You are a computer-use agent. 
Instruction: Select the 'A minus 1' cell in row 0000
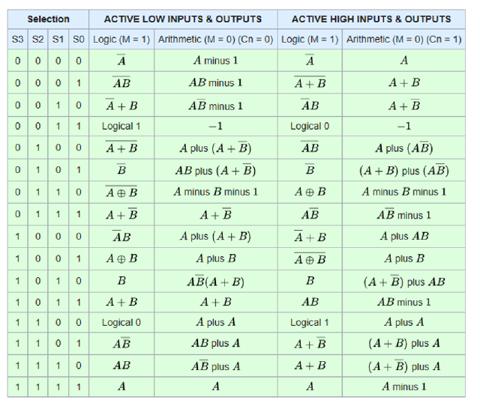tap(216, 61)
